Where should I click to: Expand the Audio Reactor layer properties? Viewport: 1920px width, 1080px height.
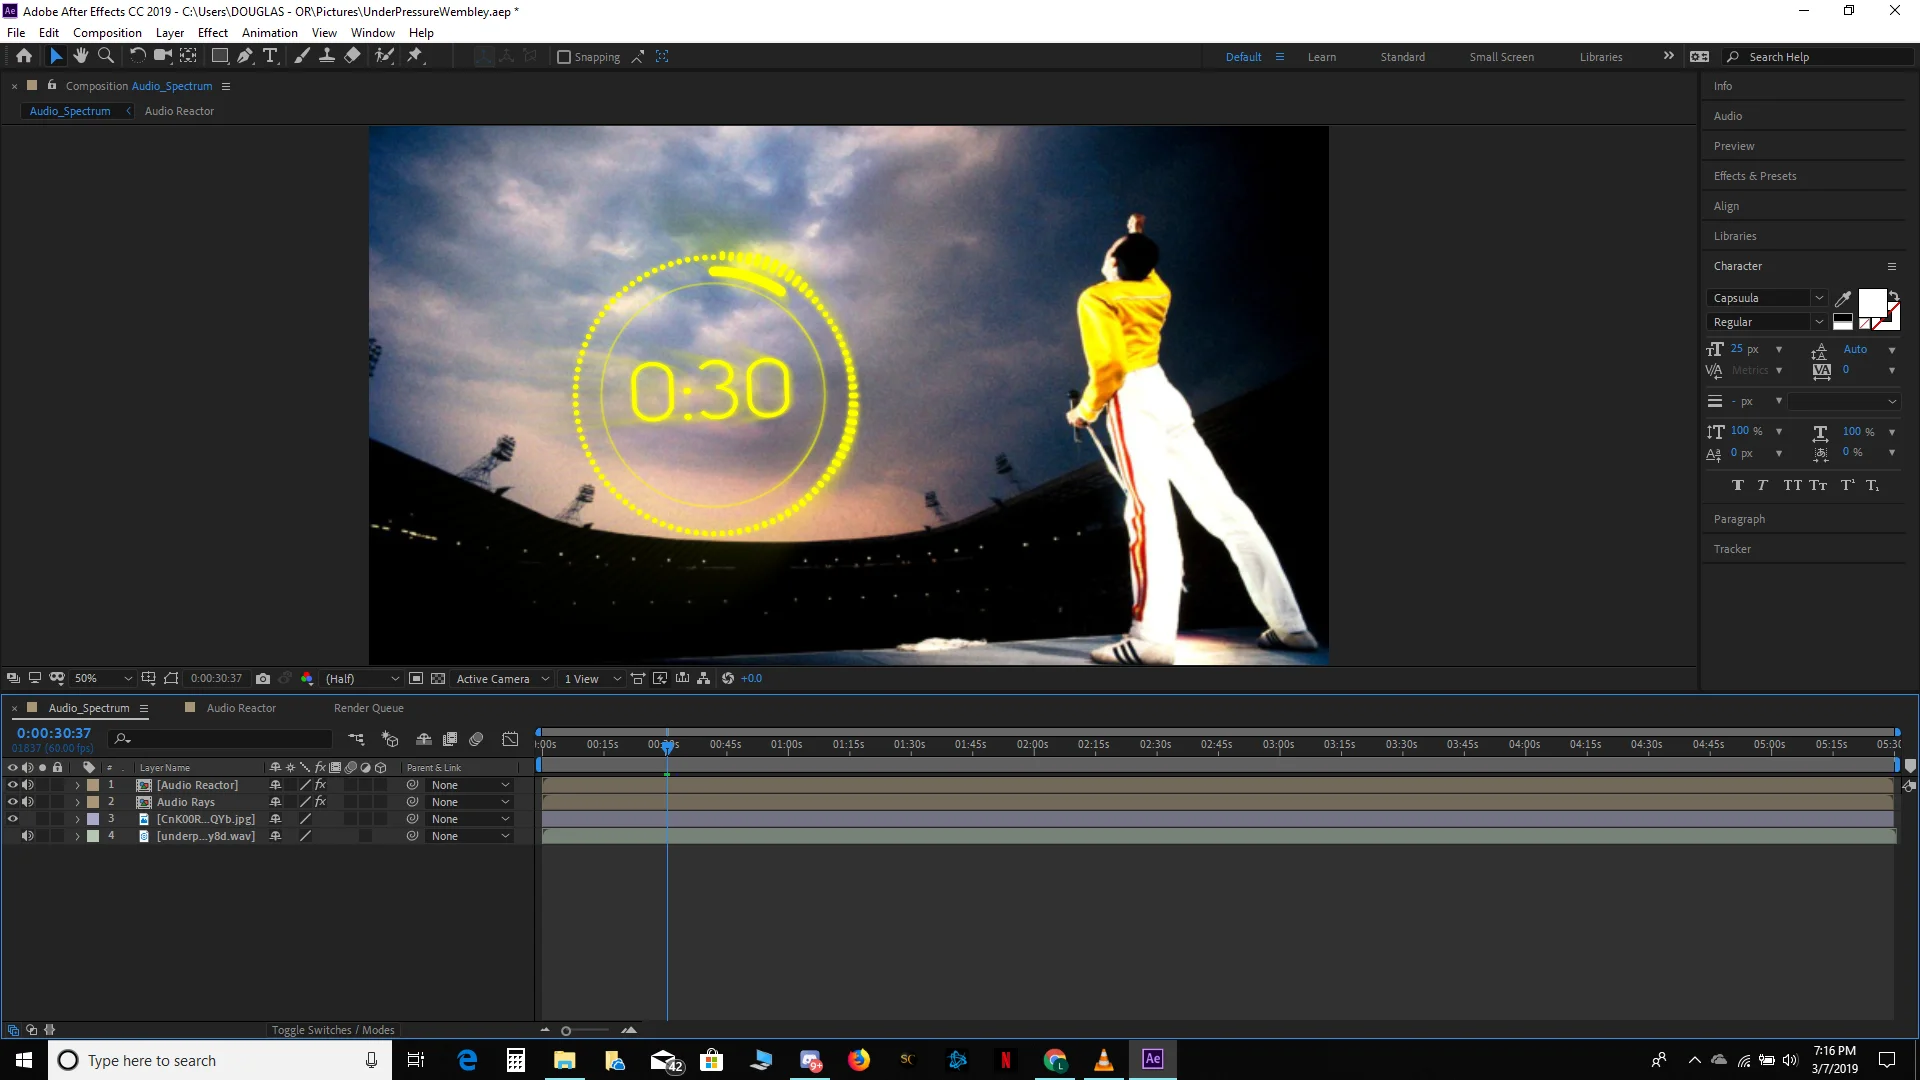point(77,785)
